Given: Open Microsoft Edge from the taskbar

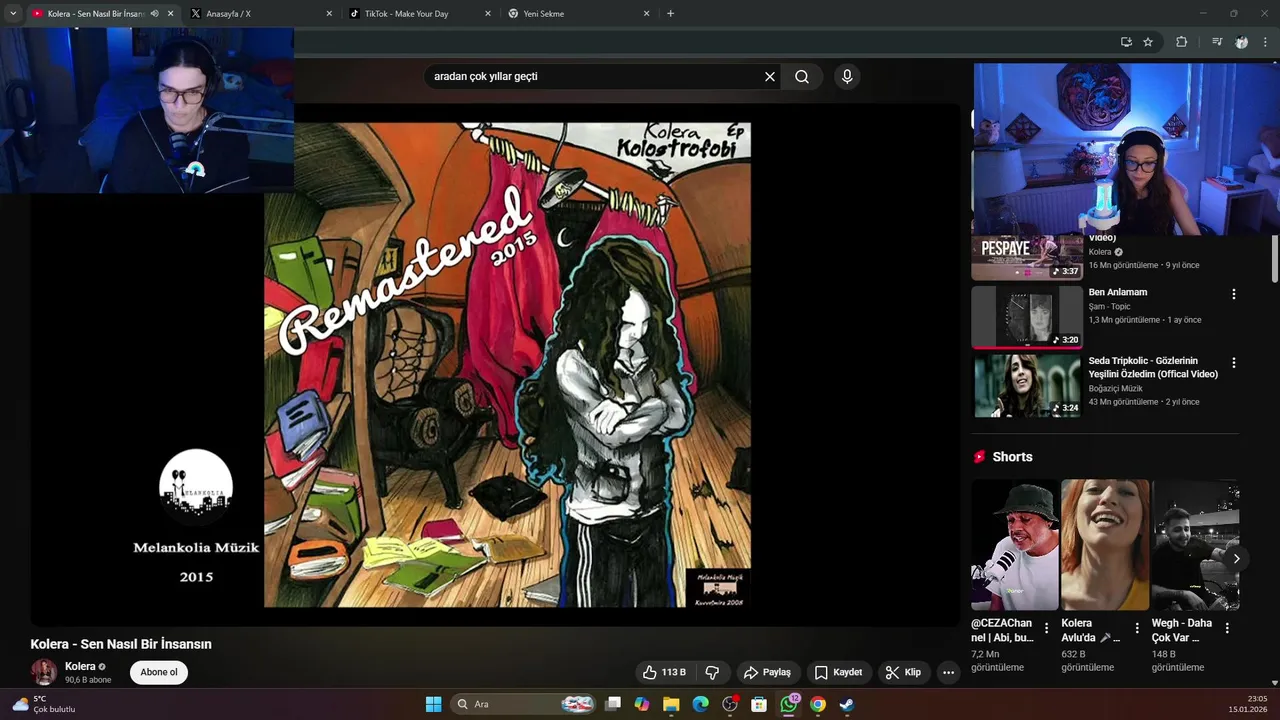Looking at the screenshot, I should click(700, 704).
